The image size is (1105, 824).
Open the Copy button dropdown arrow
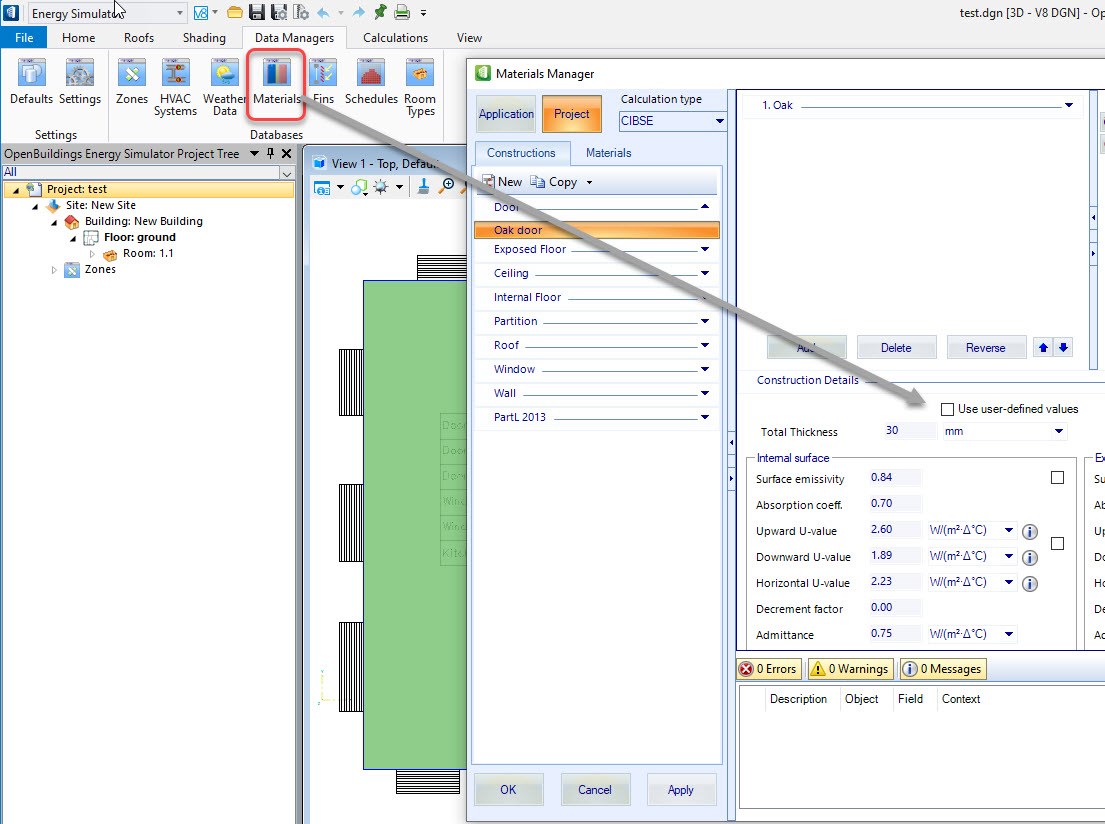tap(589, 183)
